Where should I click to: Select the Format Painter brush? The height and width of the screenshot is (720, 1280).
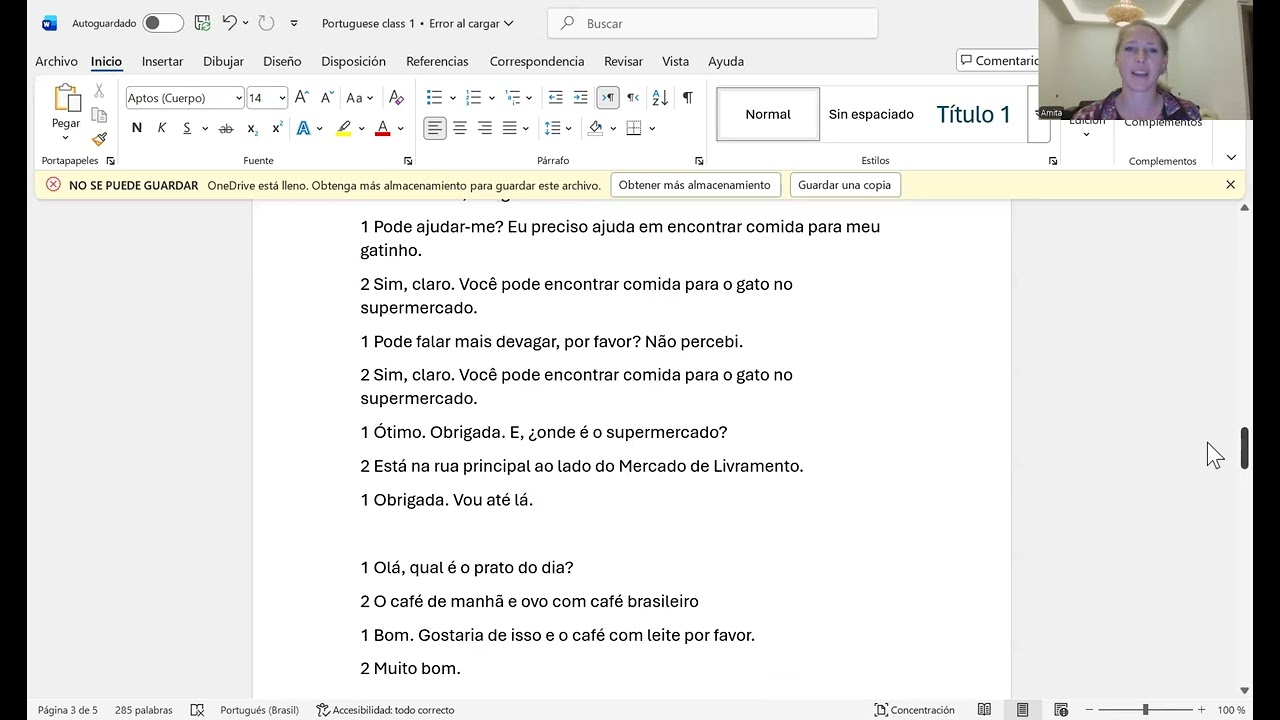click(x=99, y=139)
